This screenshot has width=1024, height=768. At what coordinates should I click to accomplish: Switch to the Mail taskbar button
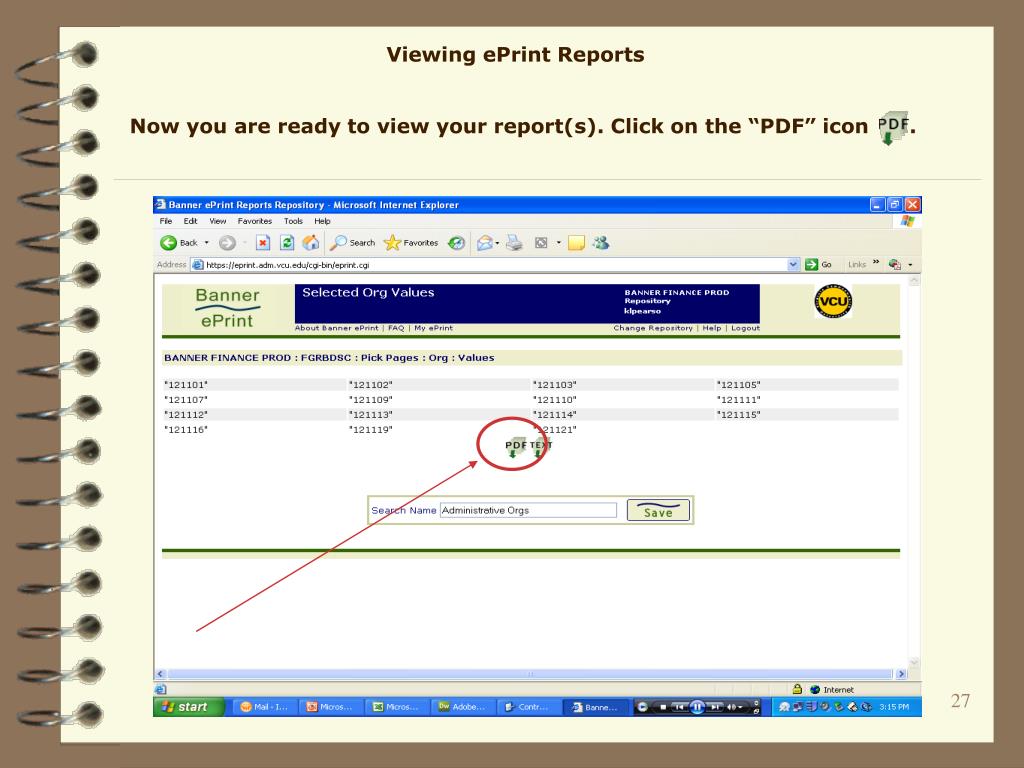click(264, 707)
